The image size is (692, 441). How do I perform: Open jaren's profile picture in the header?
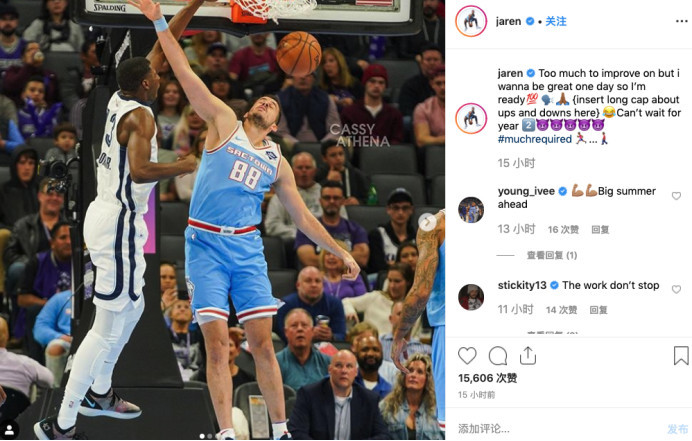click(471, 21)
